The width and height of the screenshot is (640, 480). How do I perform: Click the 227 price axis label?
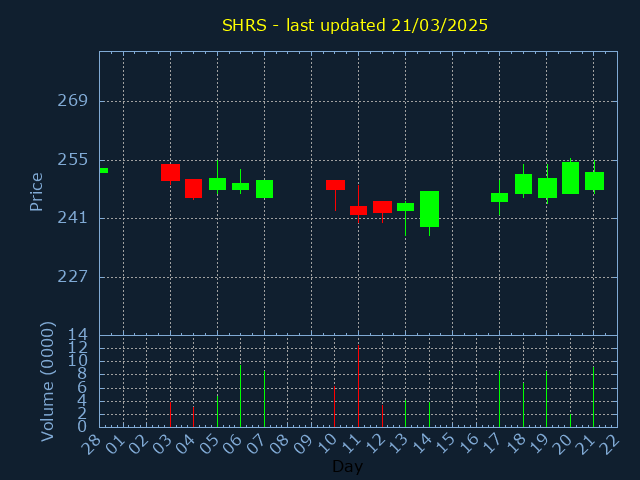[73, 277]
